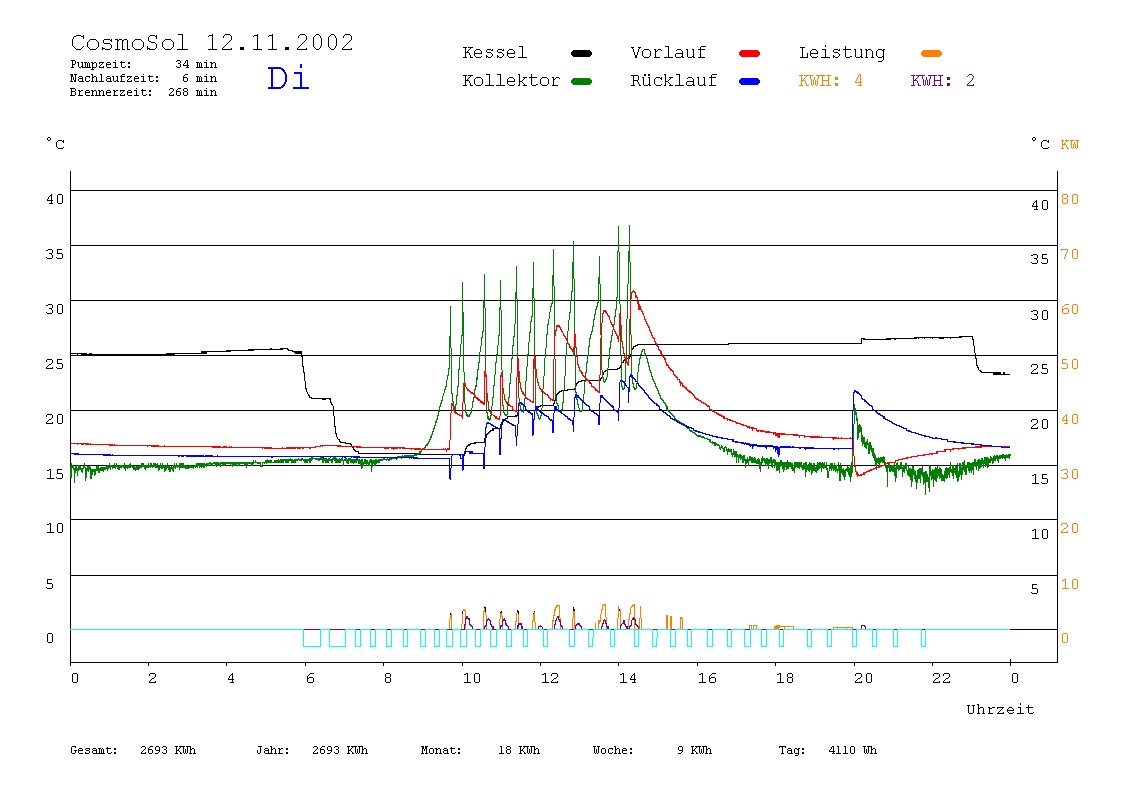The height and width of the screenshot is (812, 1148).
Task: Click the time-axis hour label "4"
Action: 231,678
